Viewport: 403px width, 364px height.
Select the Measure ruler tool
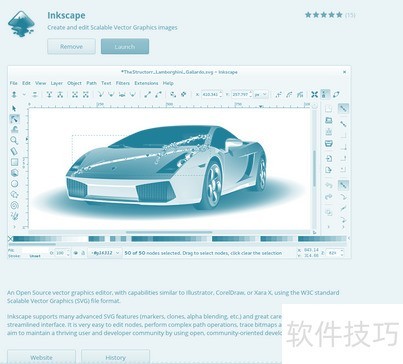14,151
